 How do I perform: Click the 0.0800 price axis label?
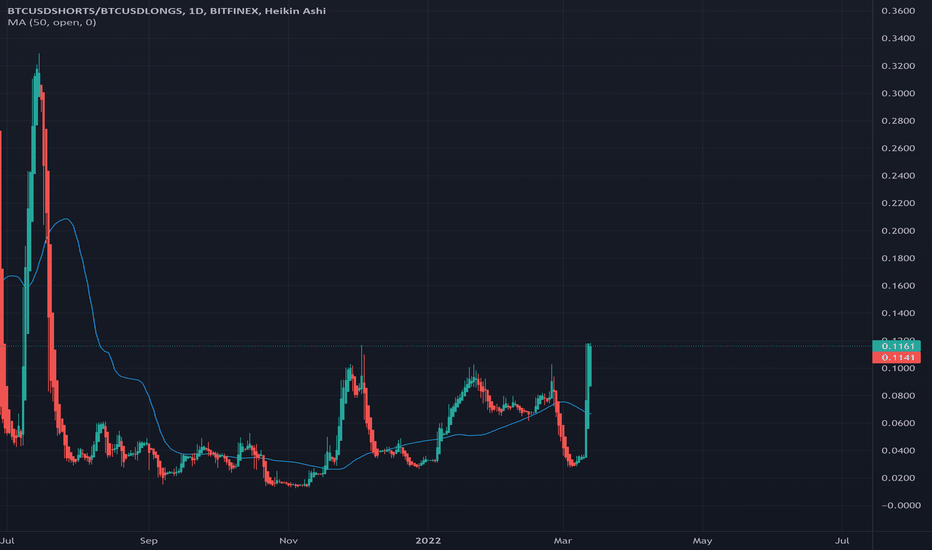pyautogui.click(x=898, y=395)
